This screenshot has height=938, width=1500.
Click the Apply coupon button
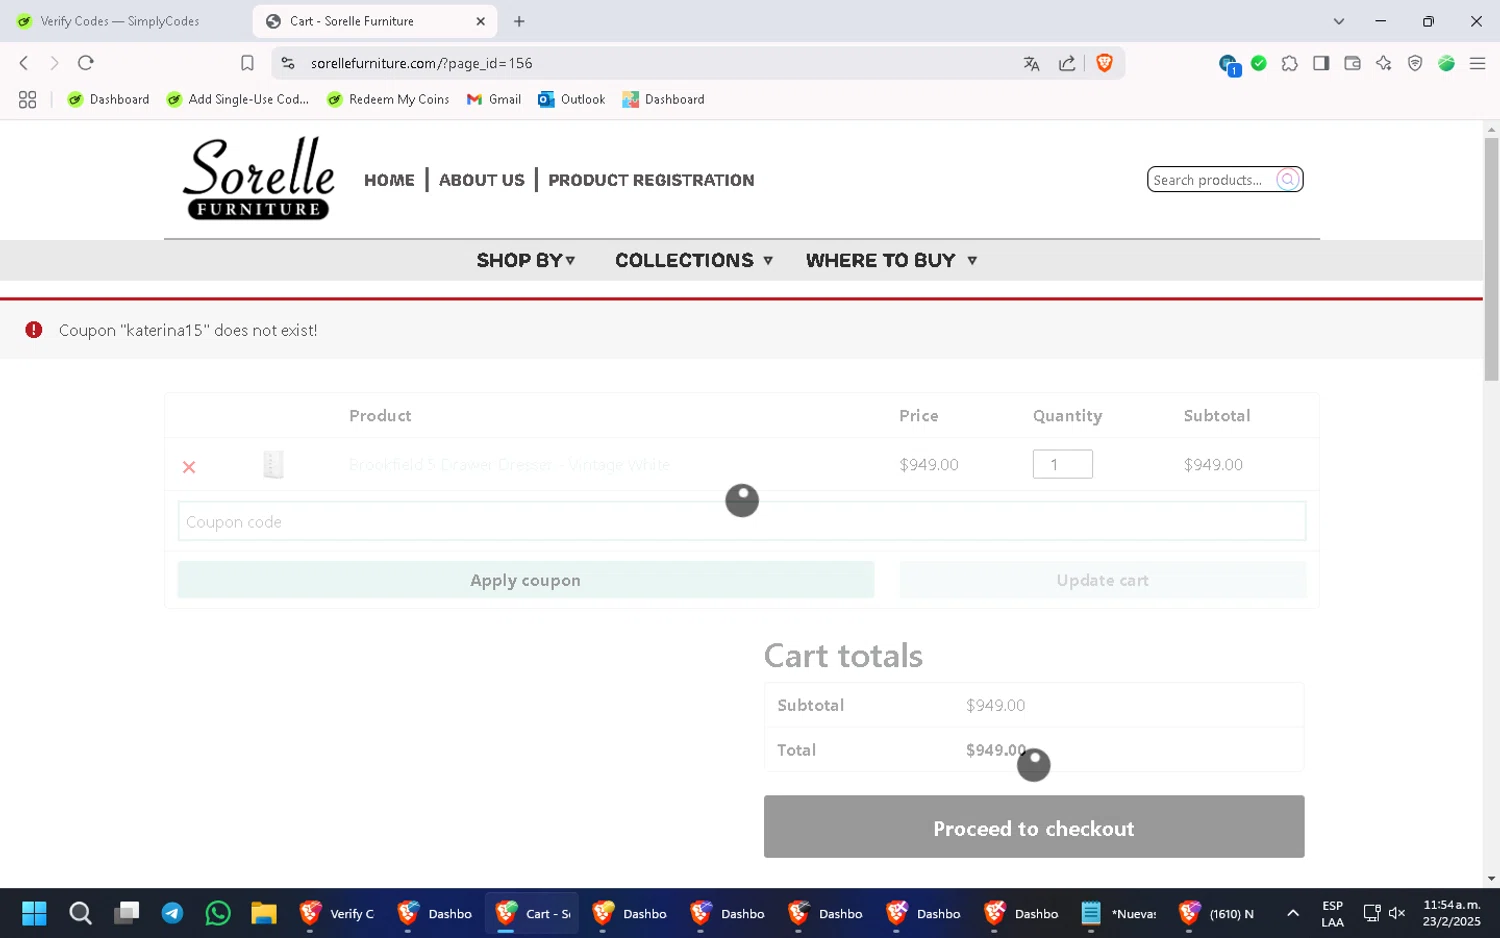tap(526, 580)
